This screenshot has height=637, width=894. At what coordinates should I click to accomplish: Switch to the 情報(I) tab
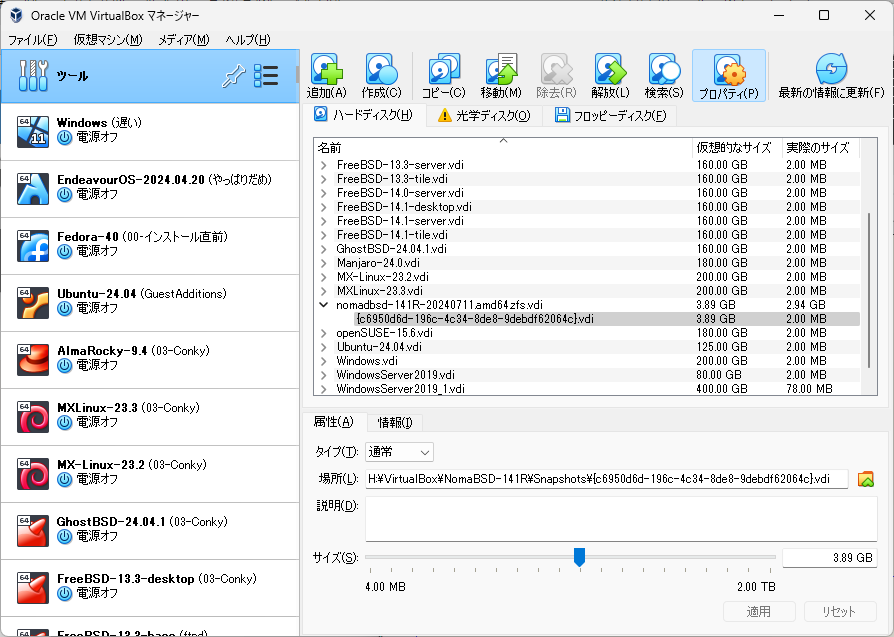395,423
